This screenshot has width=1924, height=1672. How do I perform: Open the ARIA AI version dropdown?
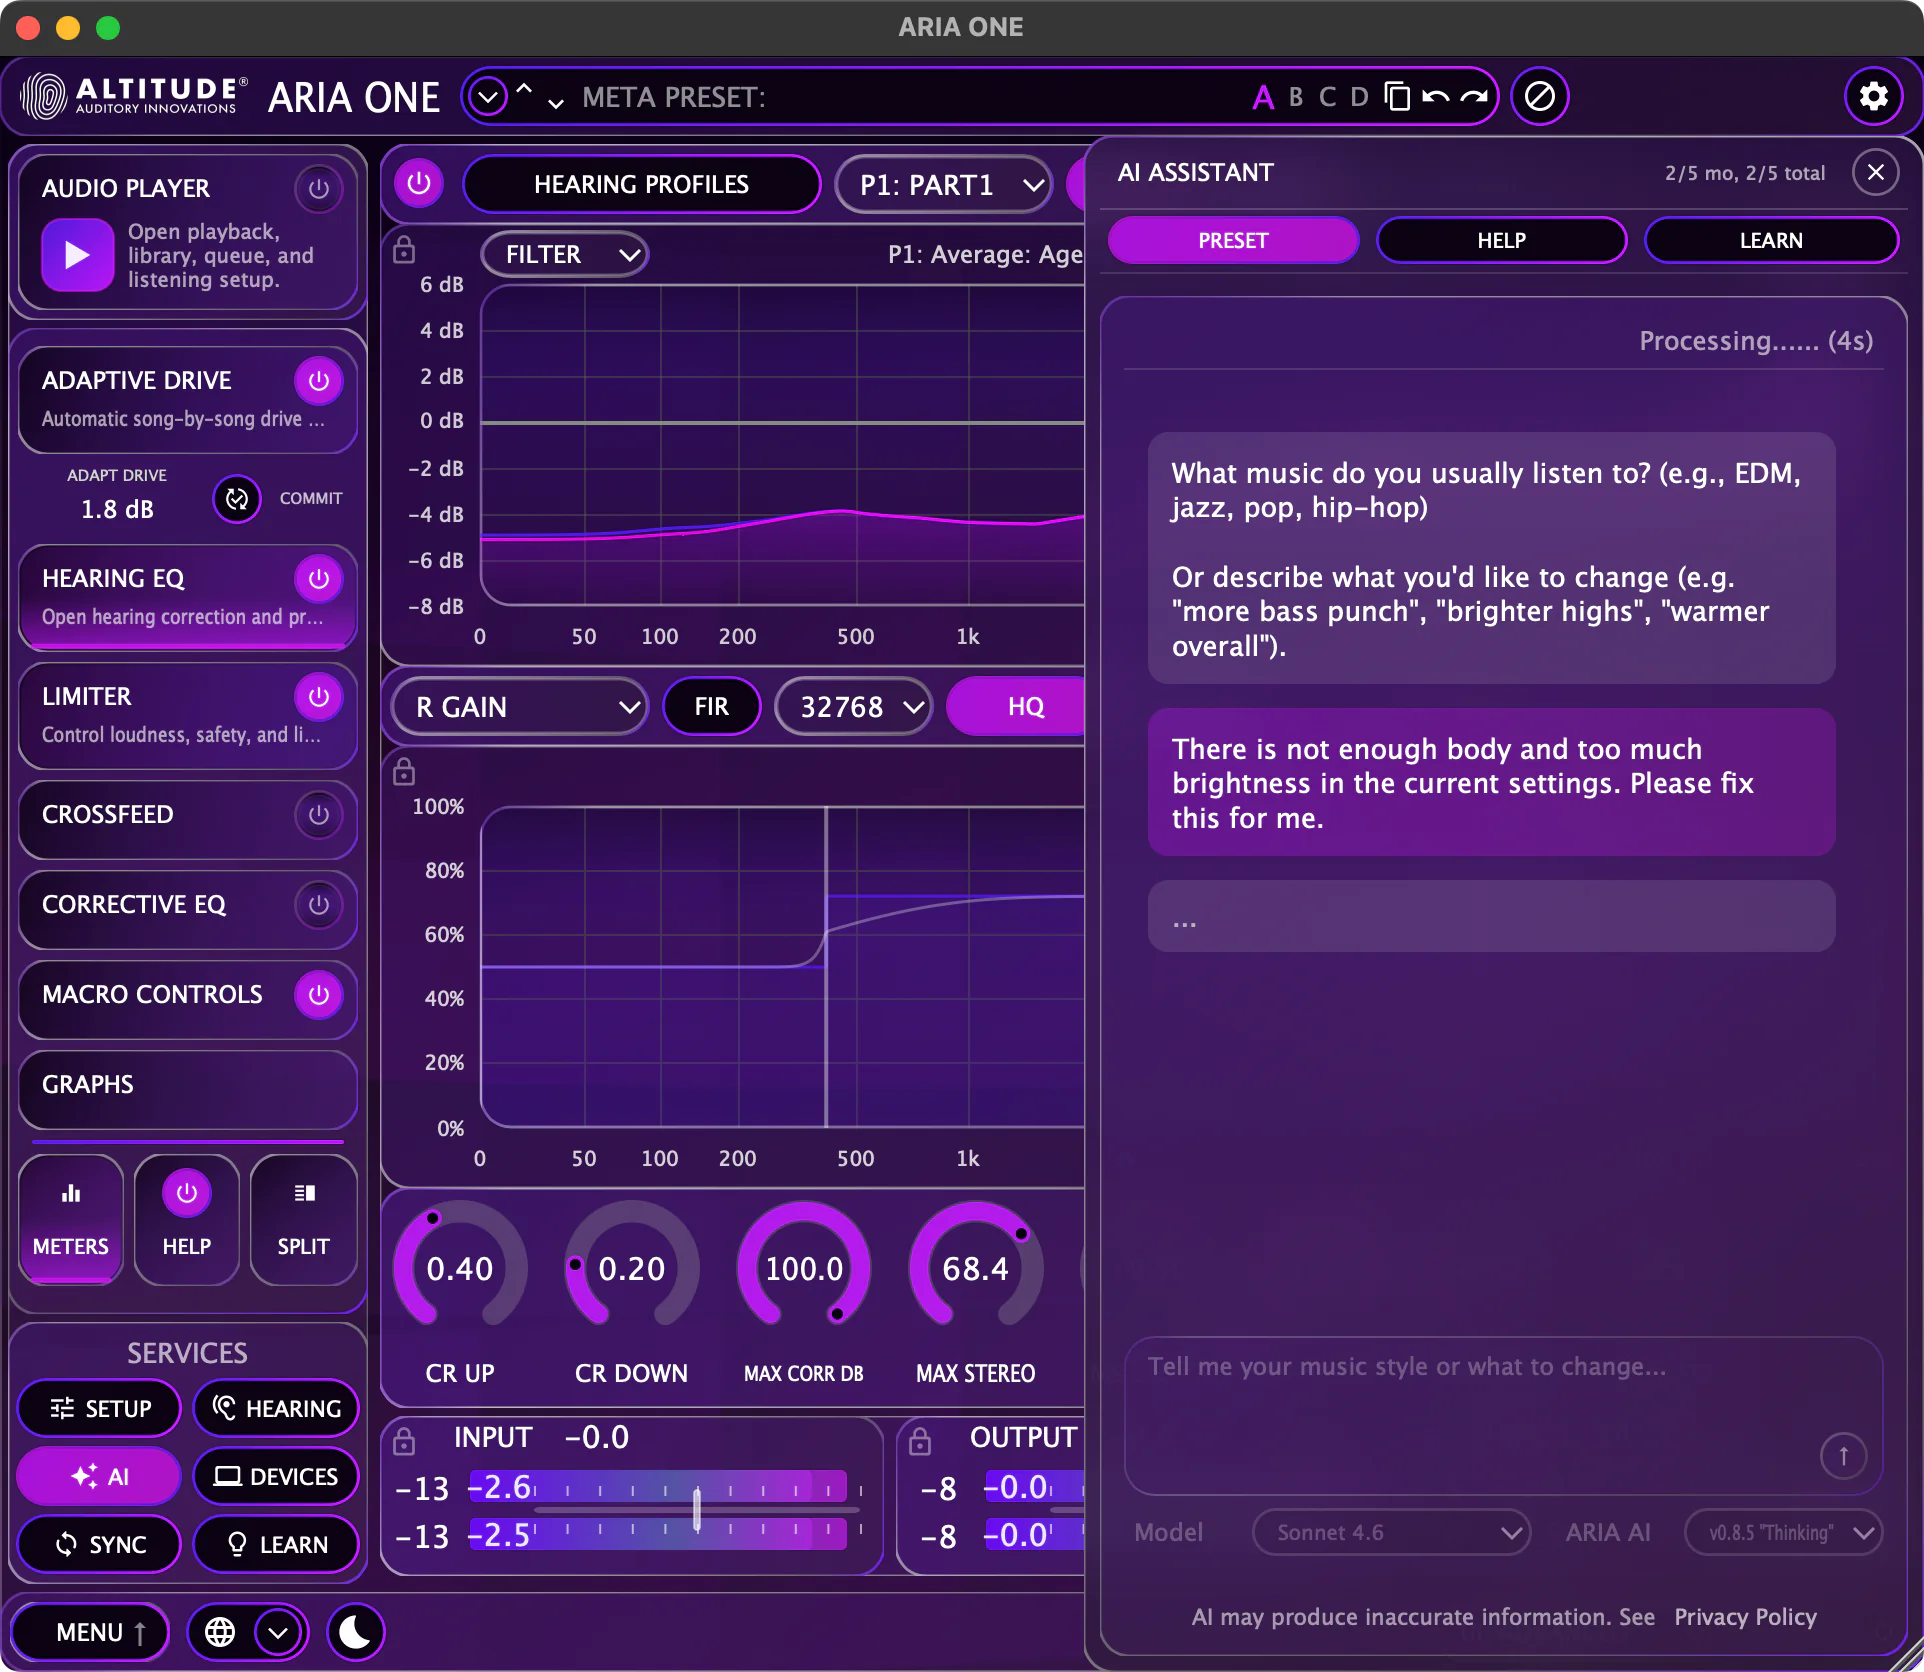click(x=1783, y=1532)
